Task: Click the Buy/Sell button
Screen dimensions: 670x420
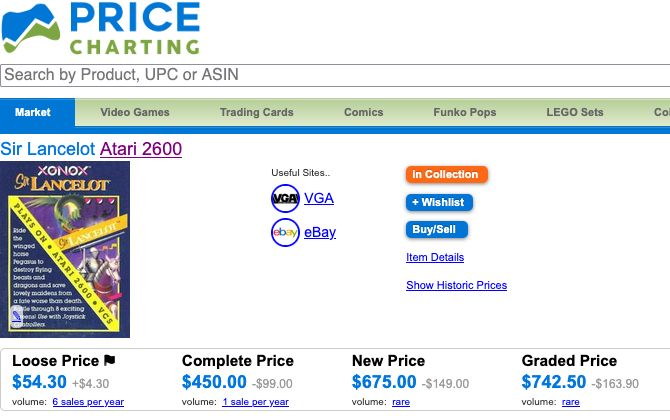Action: [x=437, y=230]
